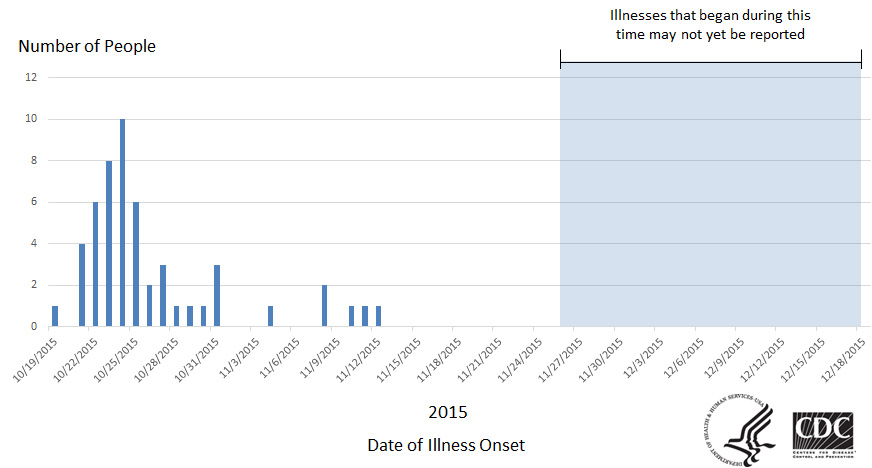Click the bar with value 8
The height and width of the screenshot is (468, 872).
(x=109, y=243)
